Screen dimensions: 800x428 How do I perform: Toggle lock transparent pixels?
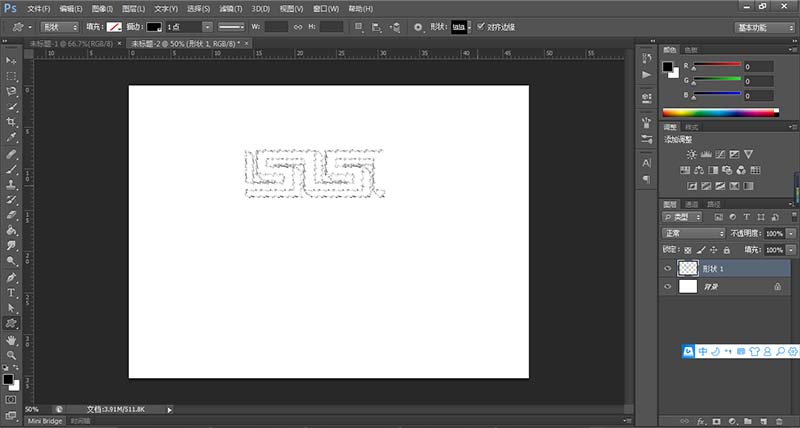(x=688, y=250)
